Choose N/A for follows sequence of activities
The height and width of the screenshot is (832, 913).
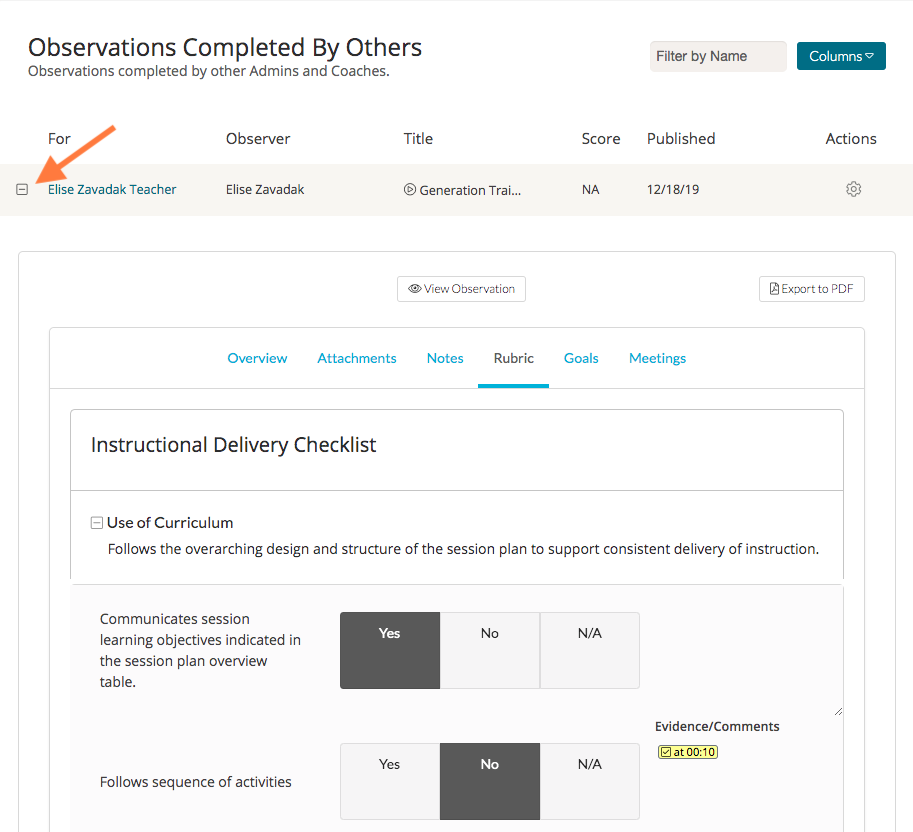(590, 781)
